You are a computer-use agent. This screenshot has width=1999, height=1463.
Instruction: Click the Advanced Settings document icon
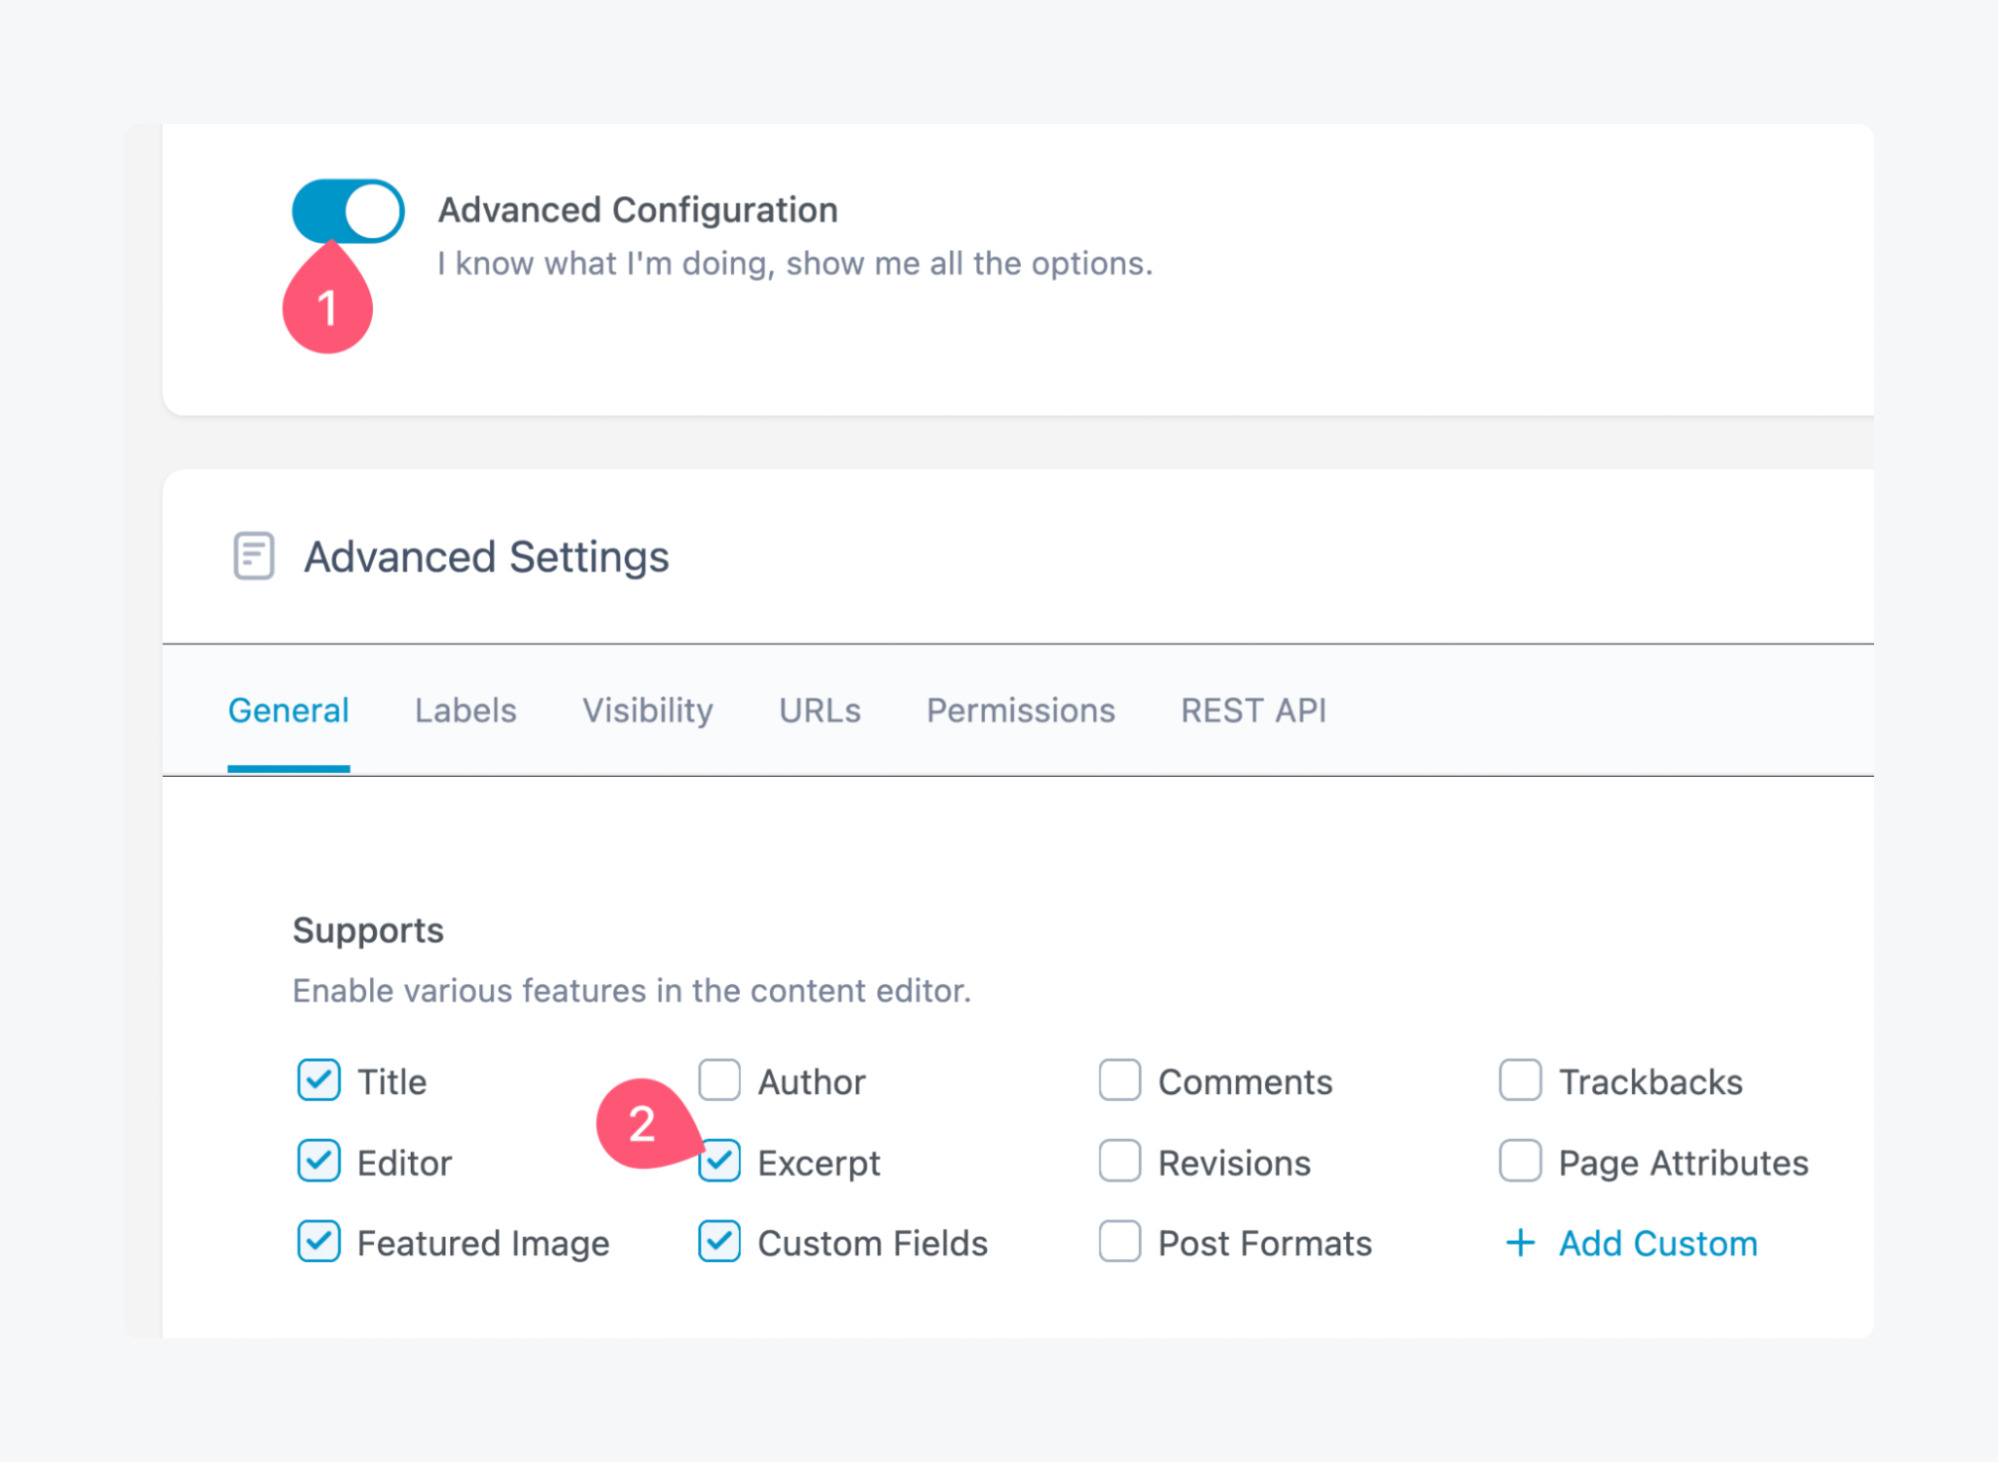[253, 556]
